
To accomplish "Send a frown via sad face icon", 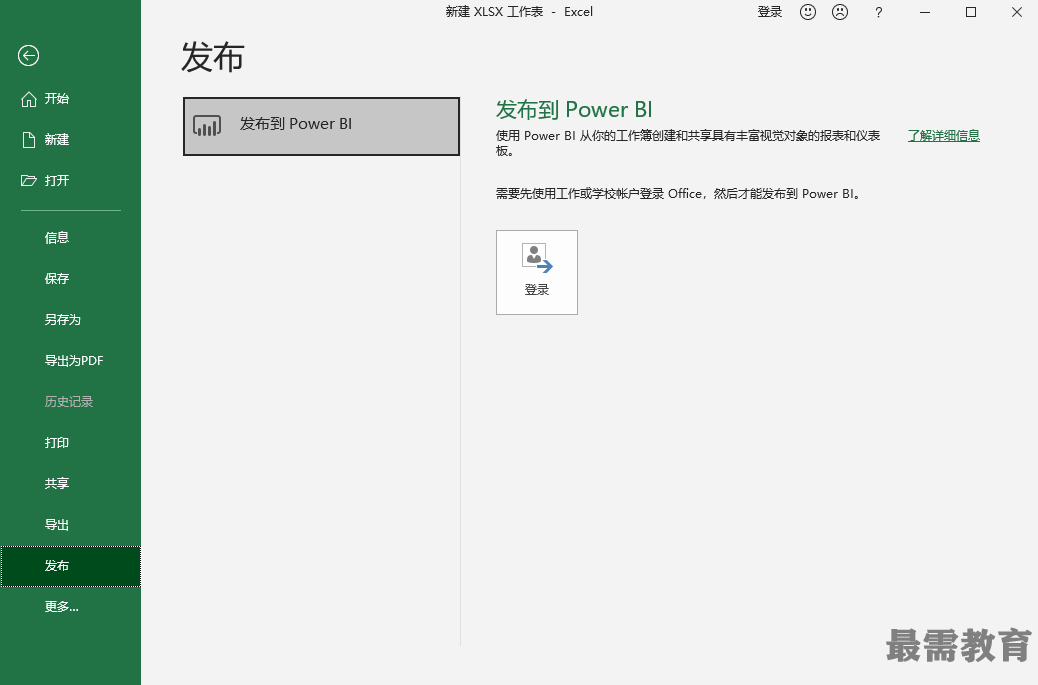I will pyautogui.click(x=840, y=12).
